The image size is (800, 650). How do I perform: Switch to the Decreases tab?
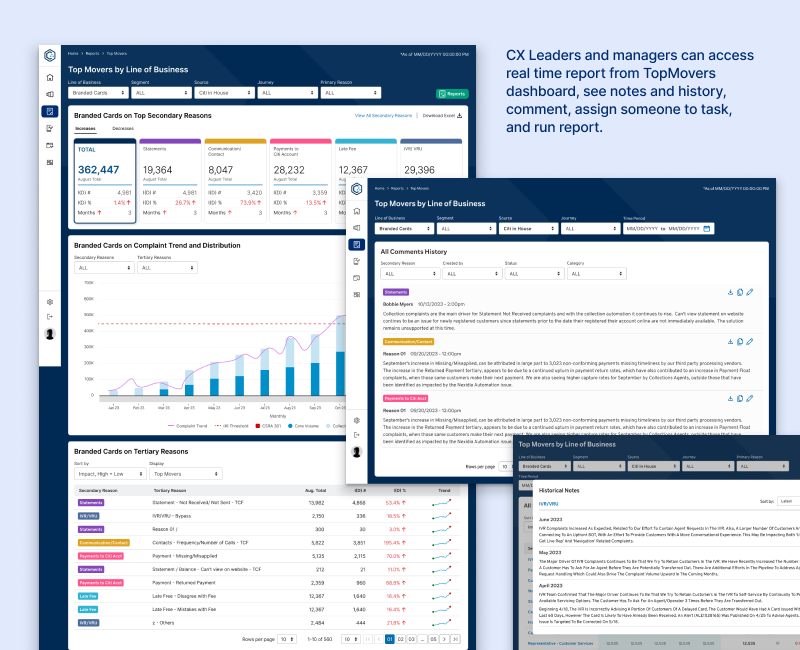tap(123, 129)
